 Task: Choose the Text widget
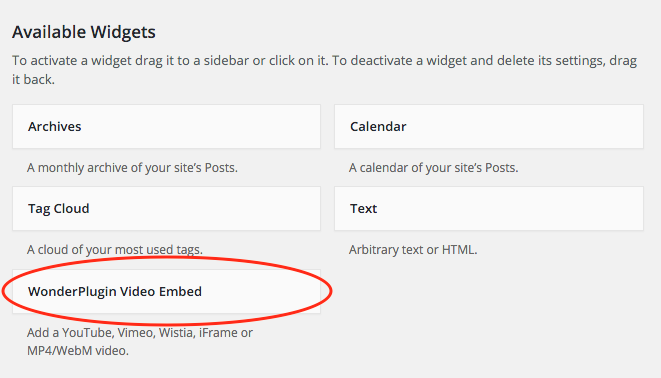[x=489, y=209]
